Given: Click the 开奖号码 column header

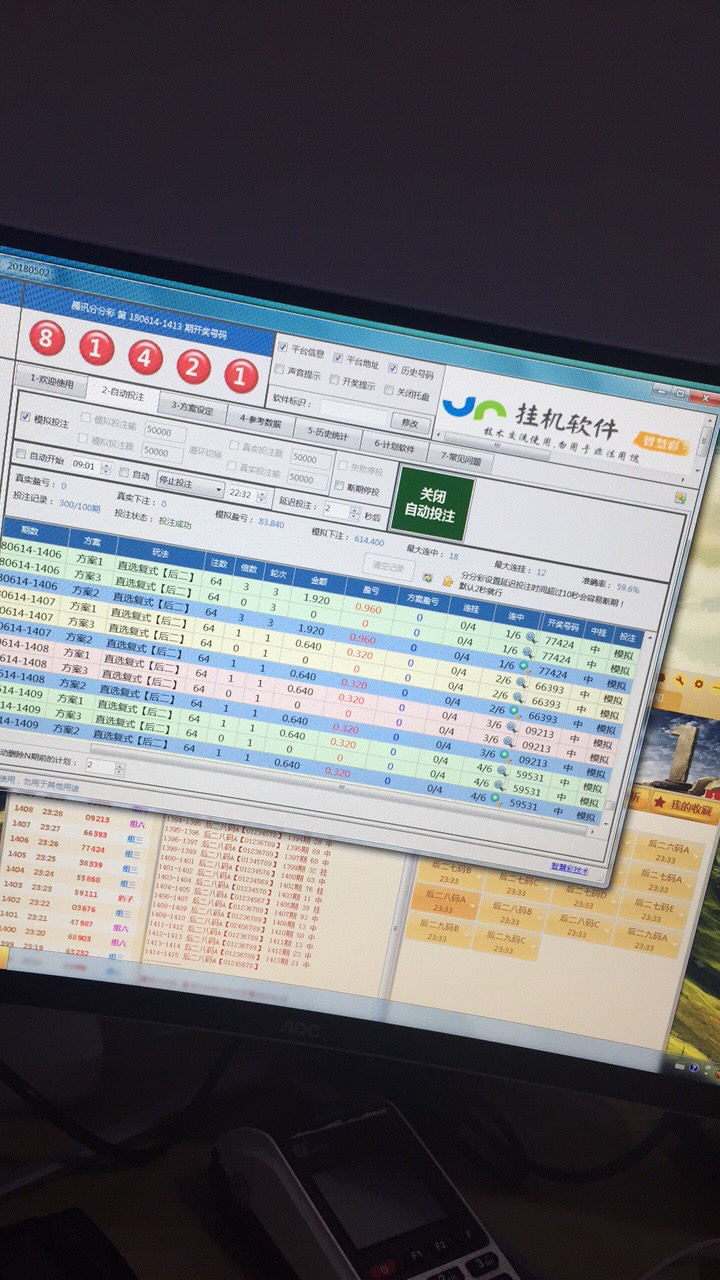Looking at the screenshot, I should tap(561, 626).
